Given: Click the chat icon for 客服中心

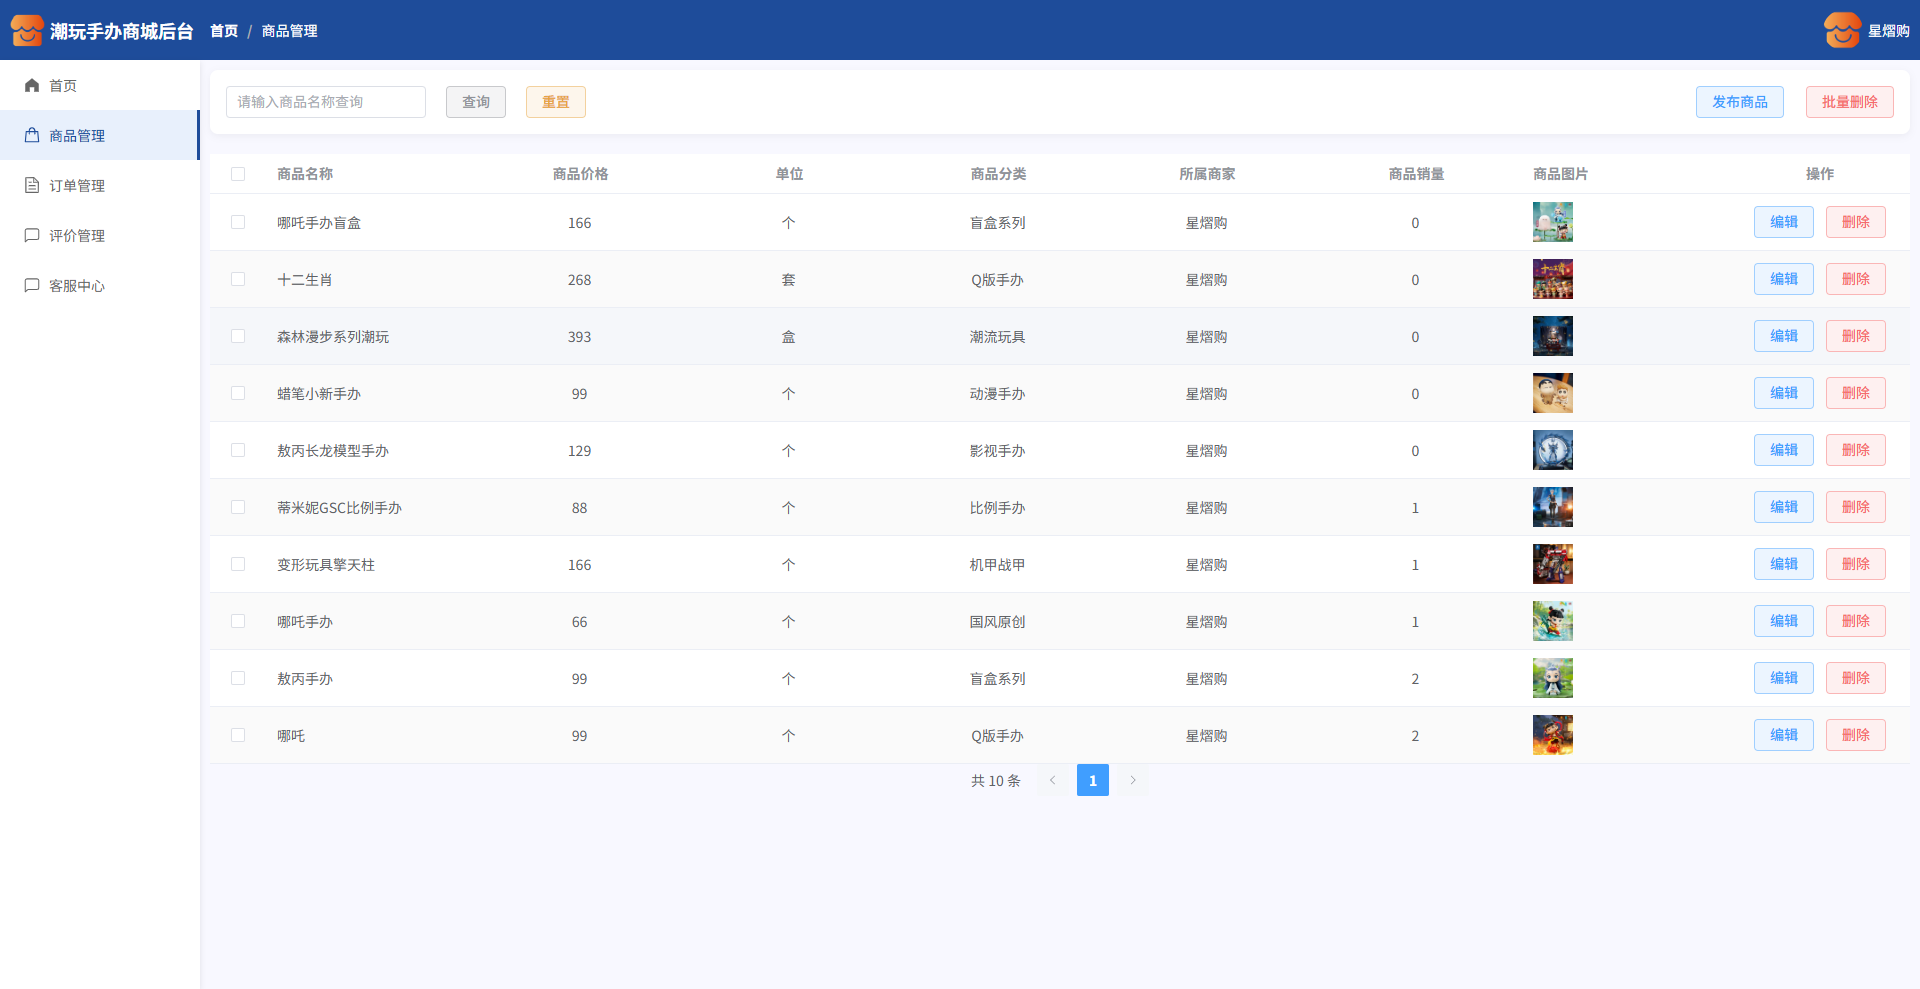Looking at the screenshot, I should (32, 286).
